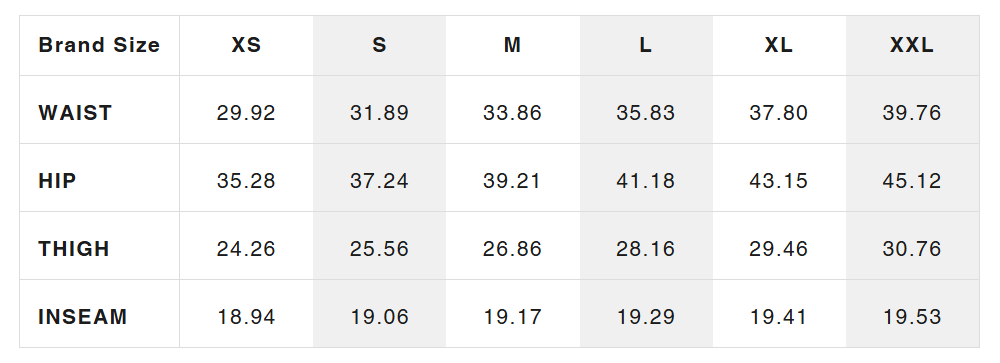Click hip value 41.18 for L

[646, 181]
